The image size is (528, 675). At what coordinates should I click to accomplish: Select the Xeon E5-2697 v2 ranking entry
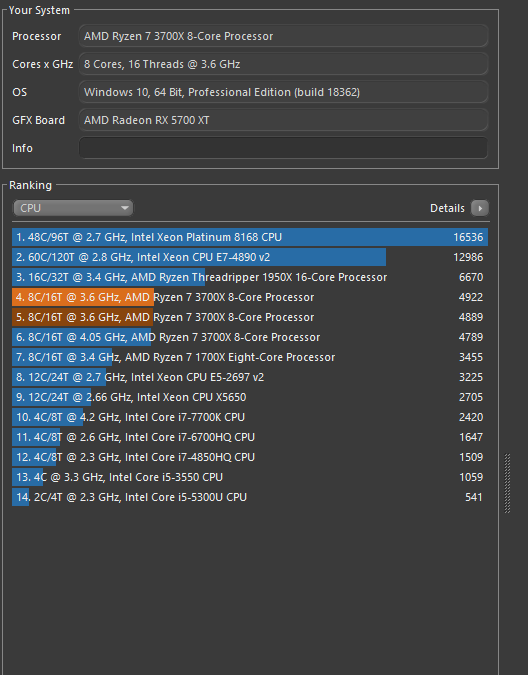(x=250, y=378)
